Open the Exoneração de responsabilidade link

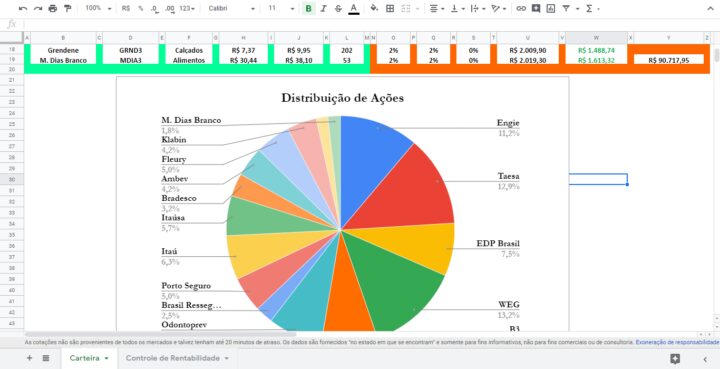pyautogui.click(x=678, y=342)
